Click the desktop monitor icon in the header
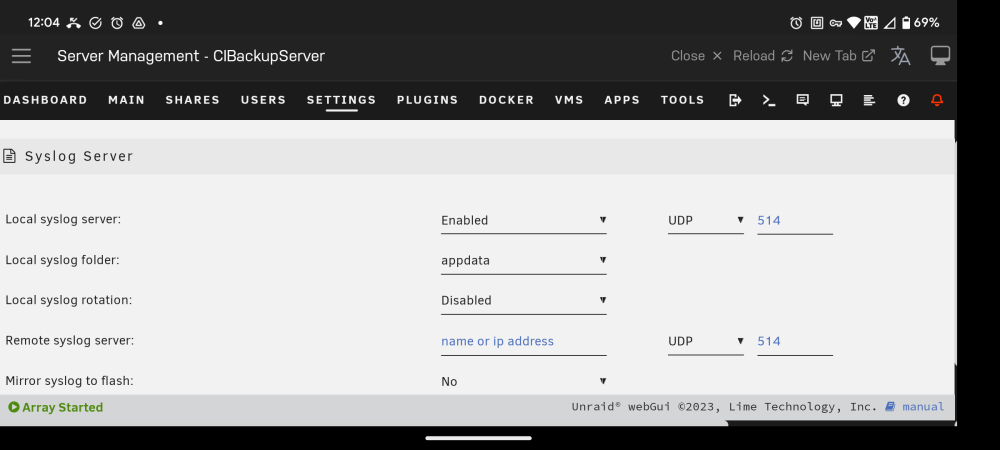 point(940,55)
